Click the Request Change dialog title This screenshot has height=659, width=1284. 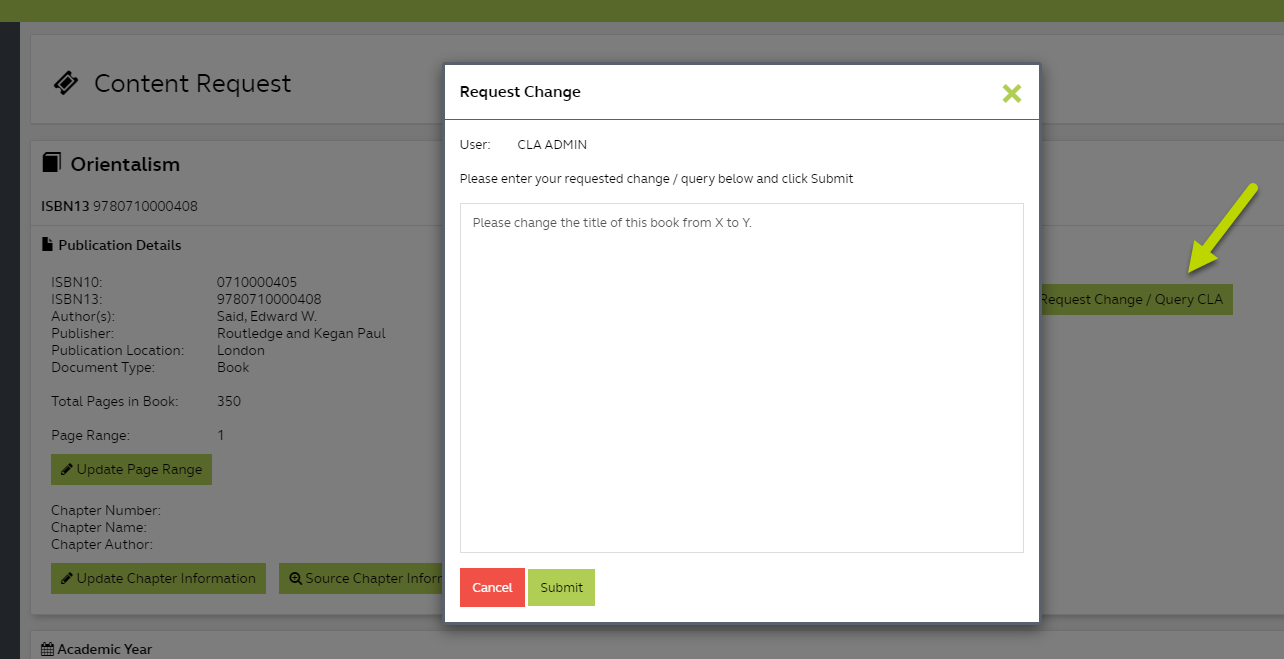[520, 92]
